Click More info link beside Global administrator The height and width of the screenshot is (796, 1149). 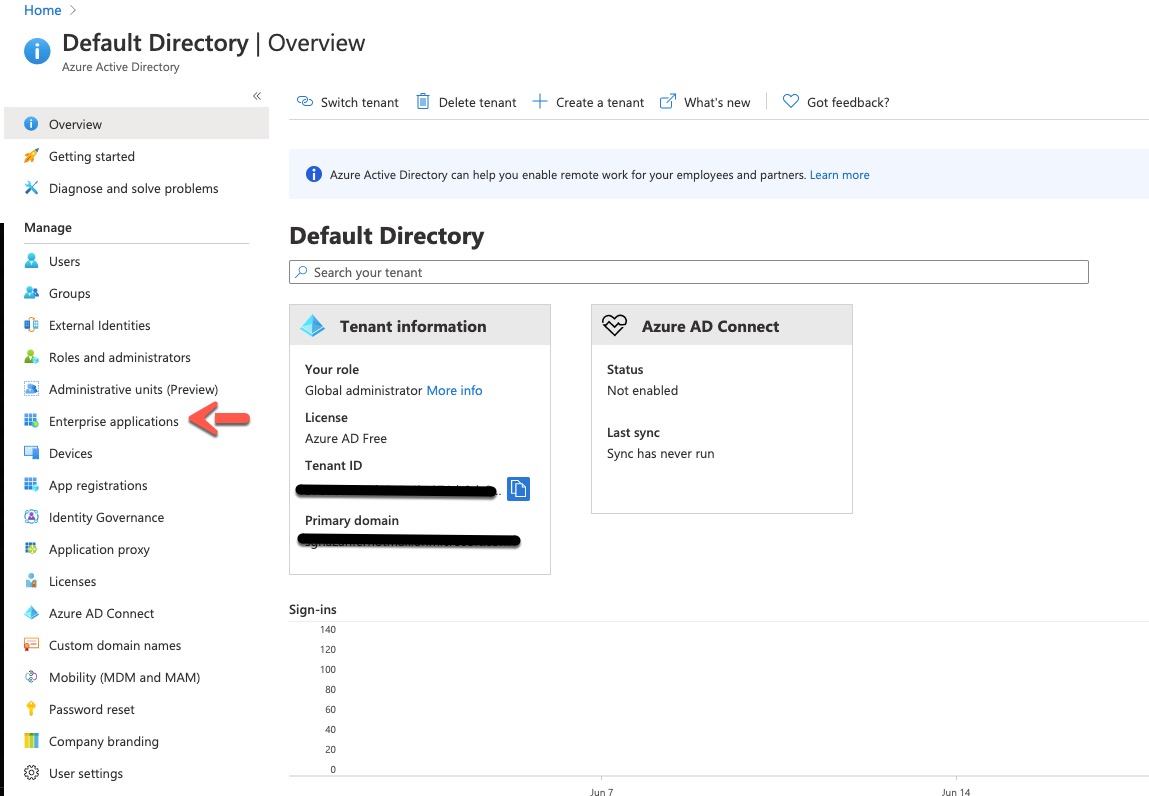pyautogui.click(x=454, y=390)
